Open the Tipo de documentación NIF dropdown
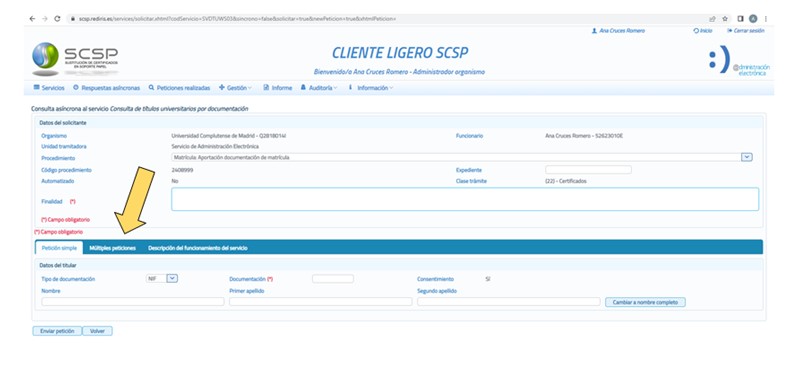795x369 pixels. [172, 278]
